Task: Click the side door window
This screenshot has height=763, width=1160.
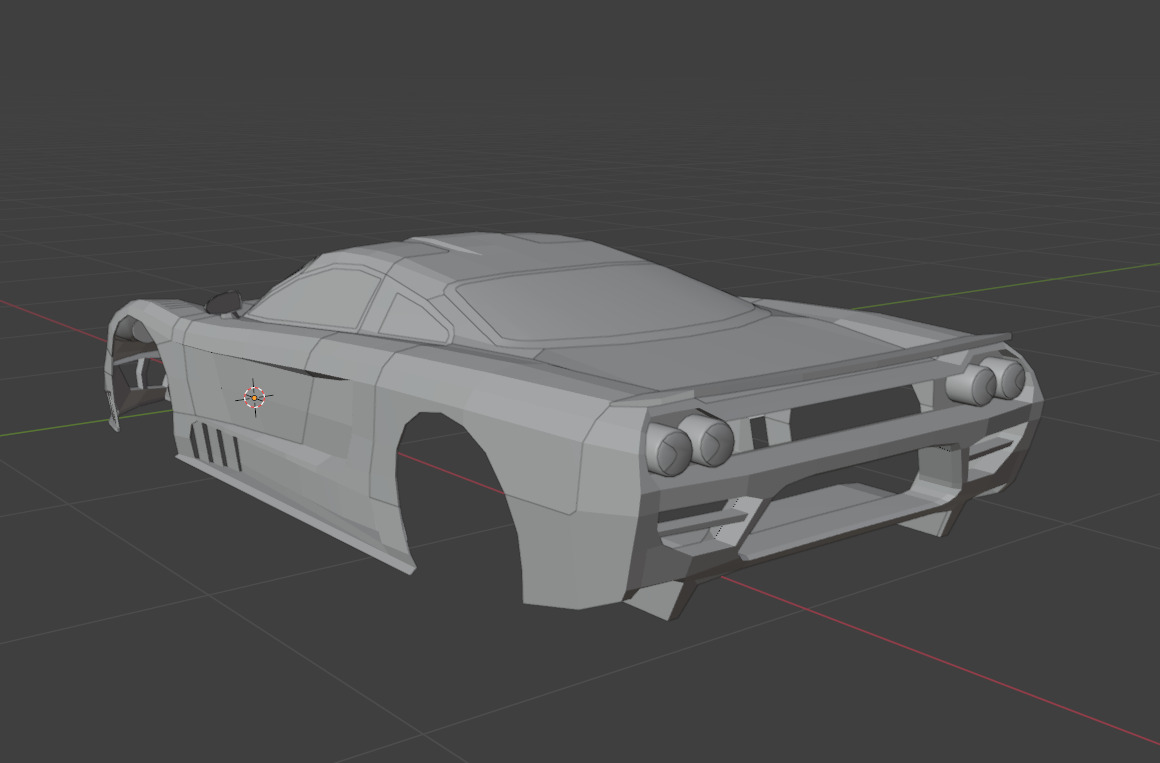Action: pyautogui.click(x=305, y=297)
